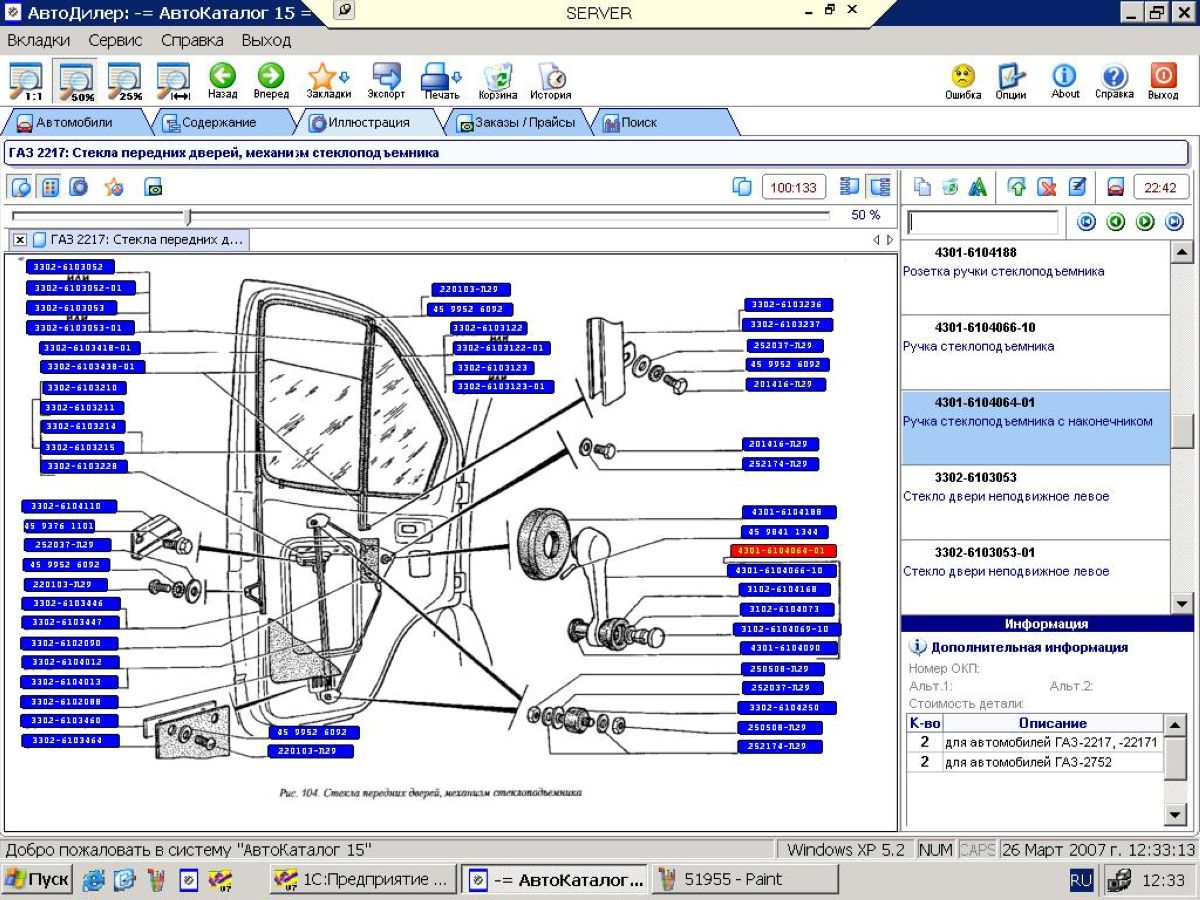Toggle the first illustration view mode icon

pos(21,187)
